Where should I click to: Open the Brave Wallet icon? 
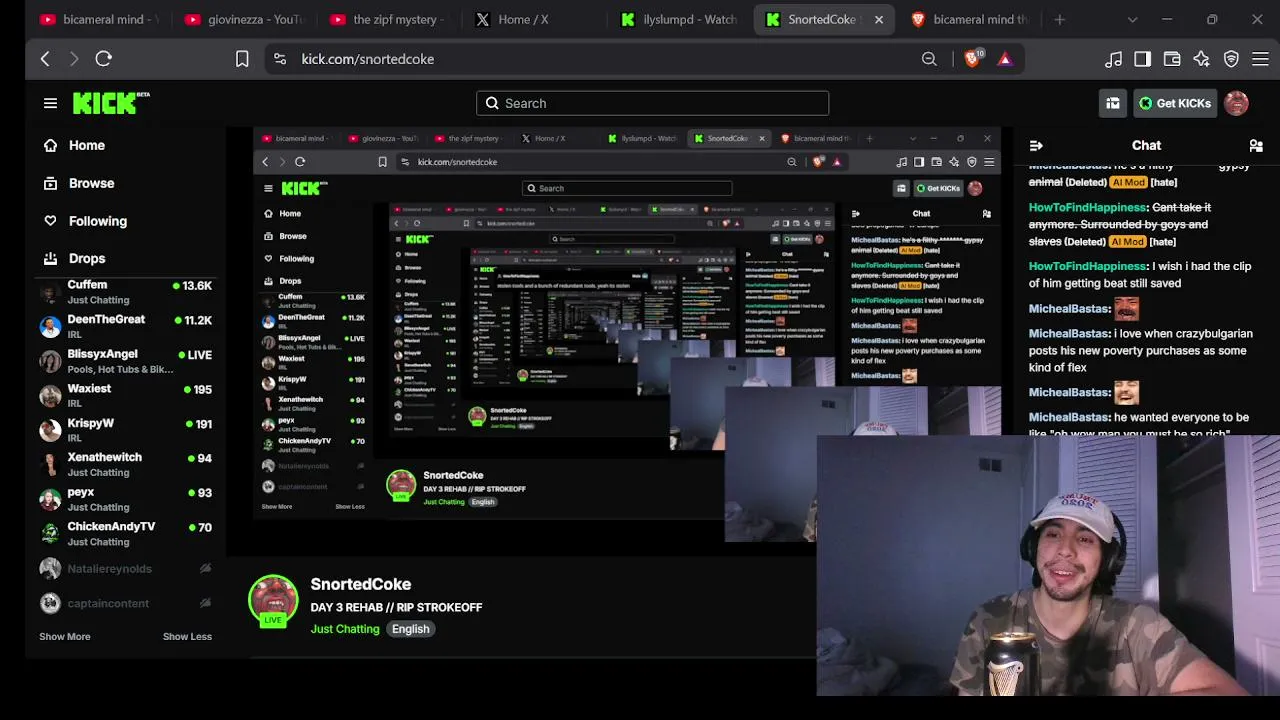coord(1172,59)
